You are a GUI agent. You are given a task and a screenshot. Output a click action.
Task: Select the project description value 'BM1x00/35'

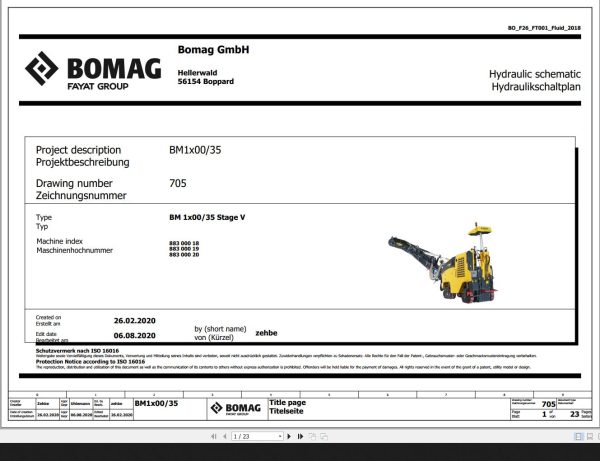point(195,150)
